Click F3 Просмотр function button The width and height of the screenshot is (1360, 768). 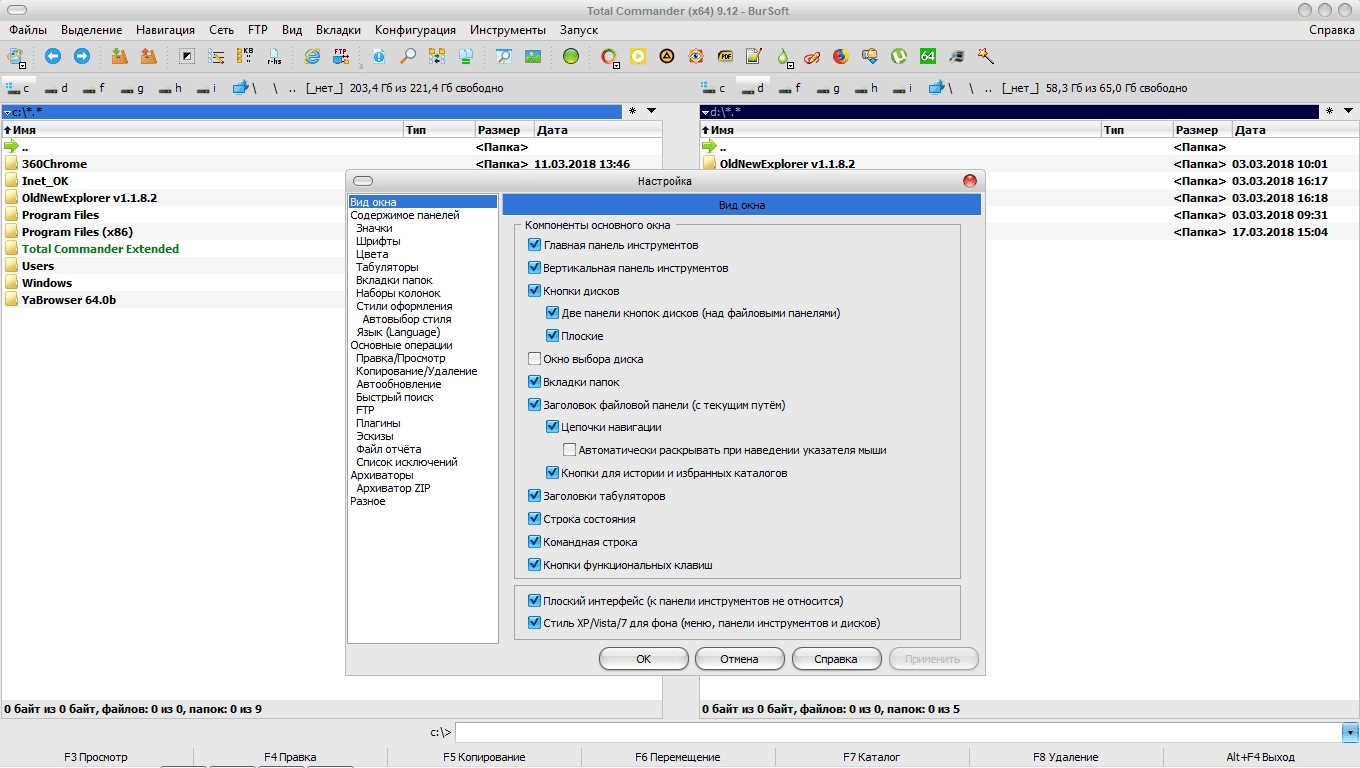96,757
